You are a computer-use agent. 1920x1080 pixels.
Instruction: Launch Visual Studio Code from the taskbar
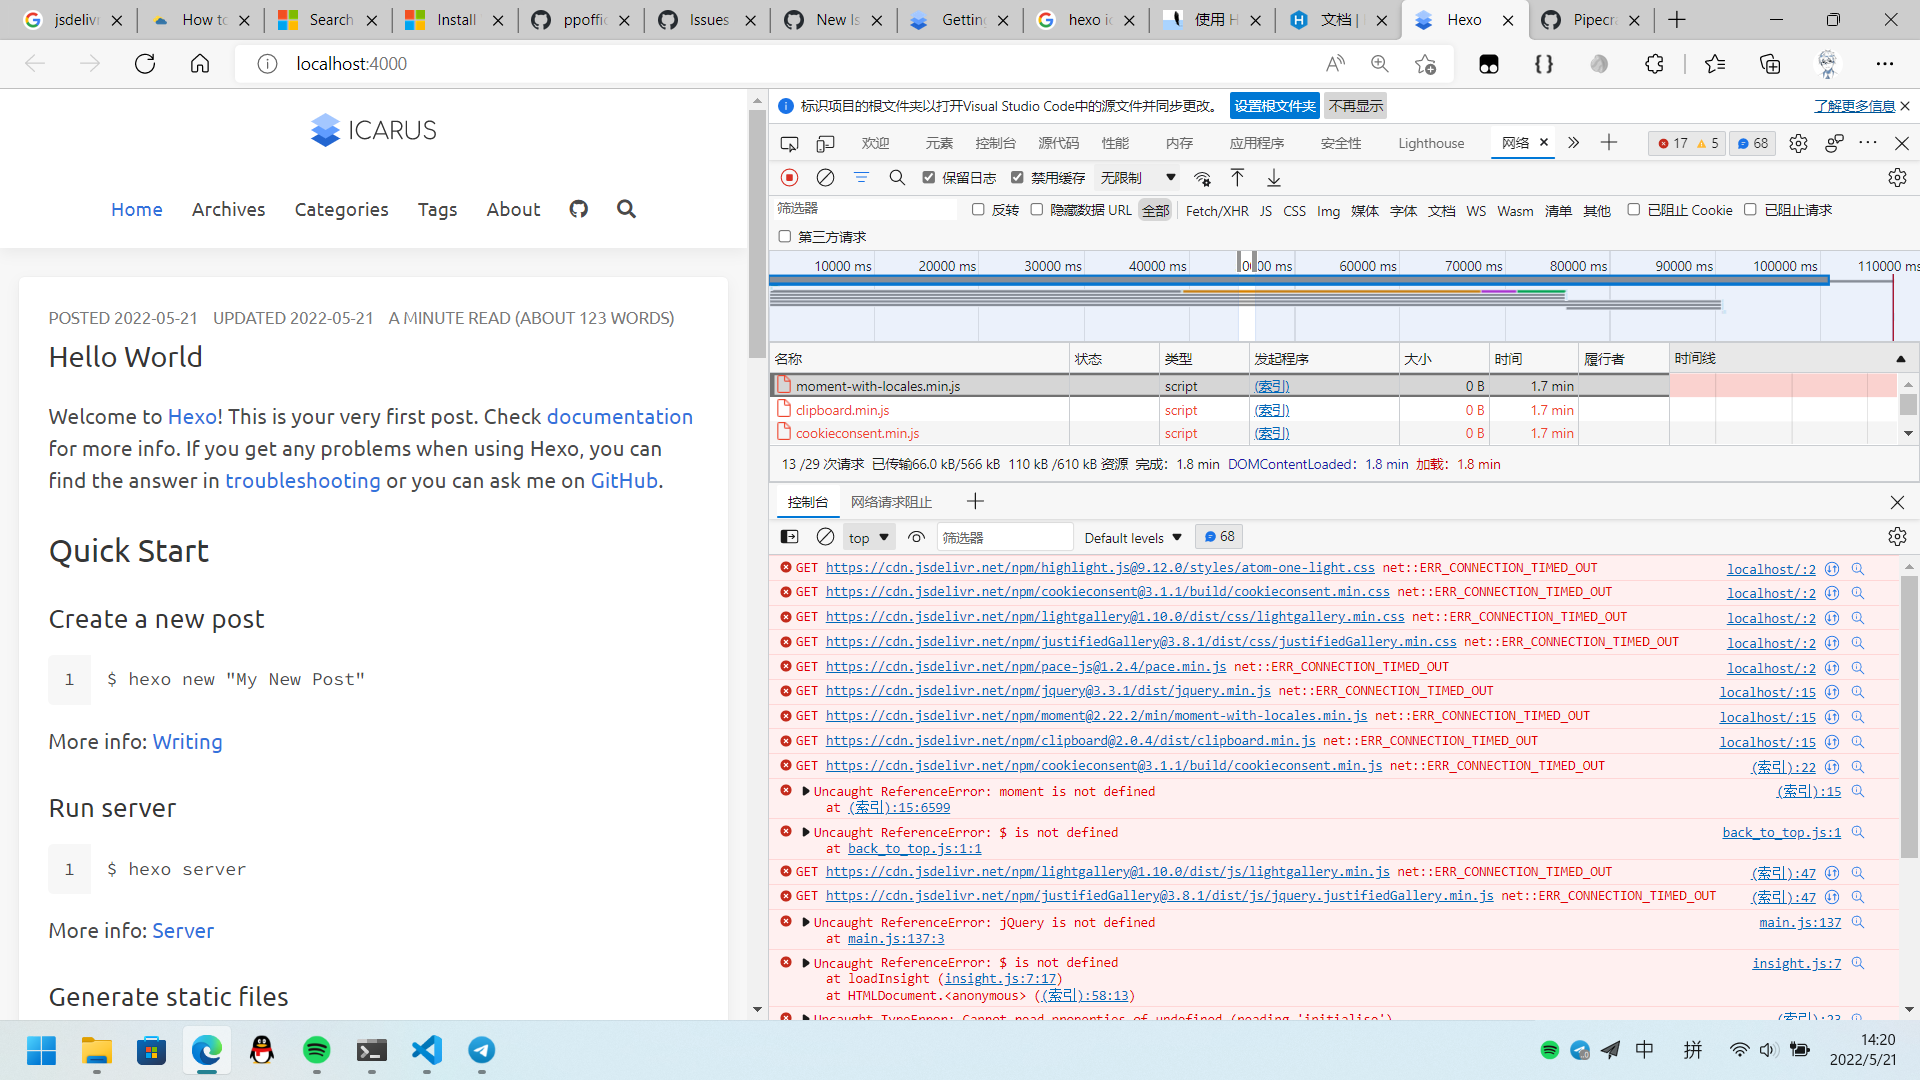pos(426,1051)
